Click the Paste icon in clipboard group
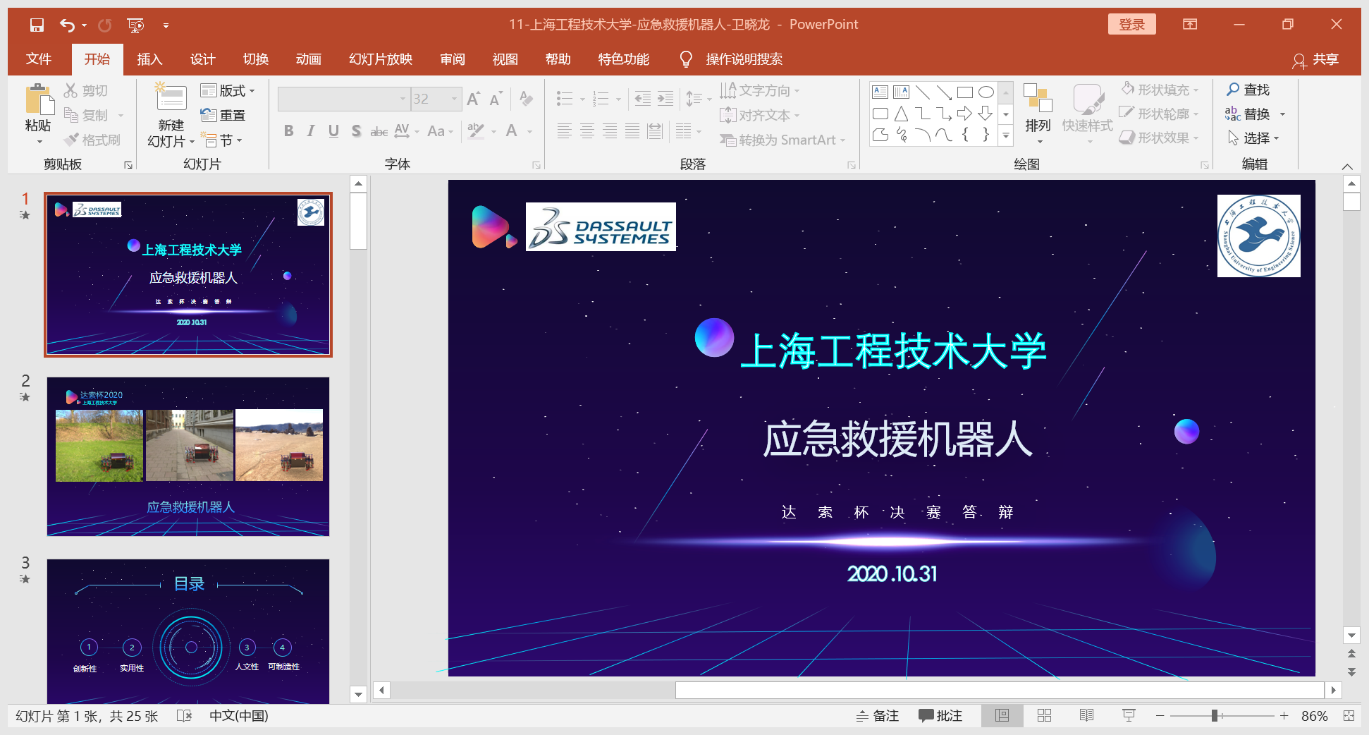 point(38,100)
